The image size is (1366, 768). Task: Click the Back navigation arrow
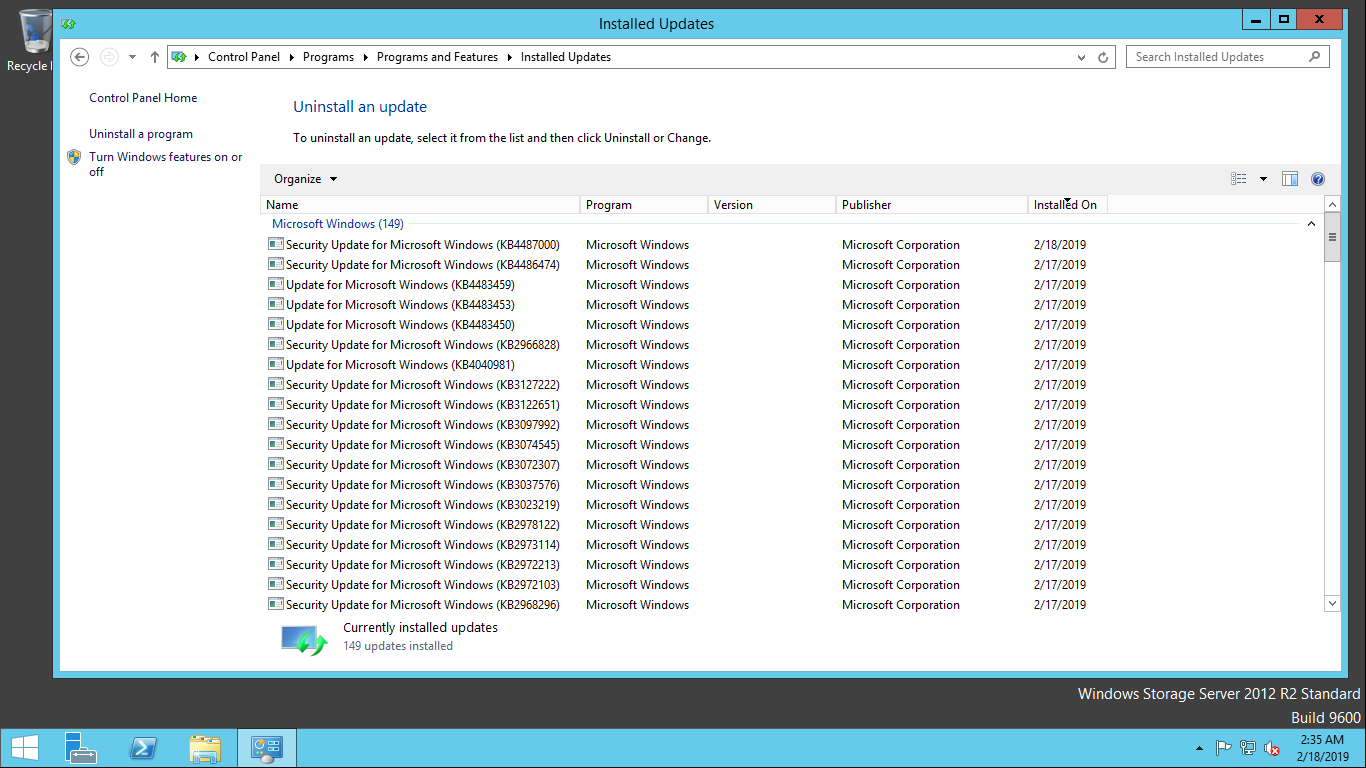point(80,57)
